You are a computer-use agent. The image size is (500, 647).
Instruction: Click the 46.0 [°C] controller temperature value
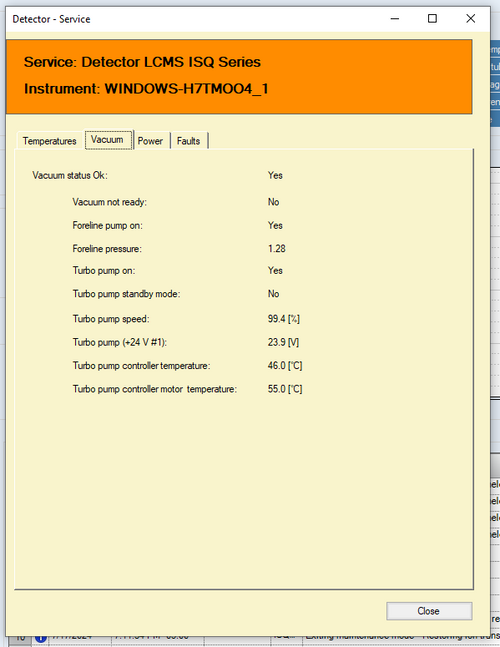click(x=285, y=366)
